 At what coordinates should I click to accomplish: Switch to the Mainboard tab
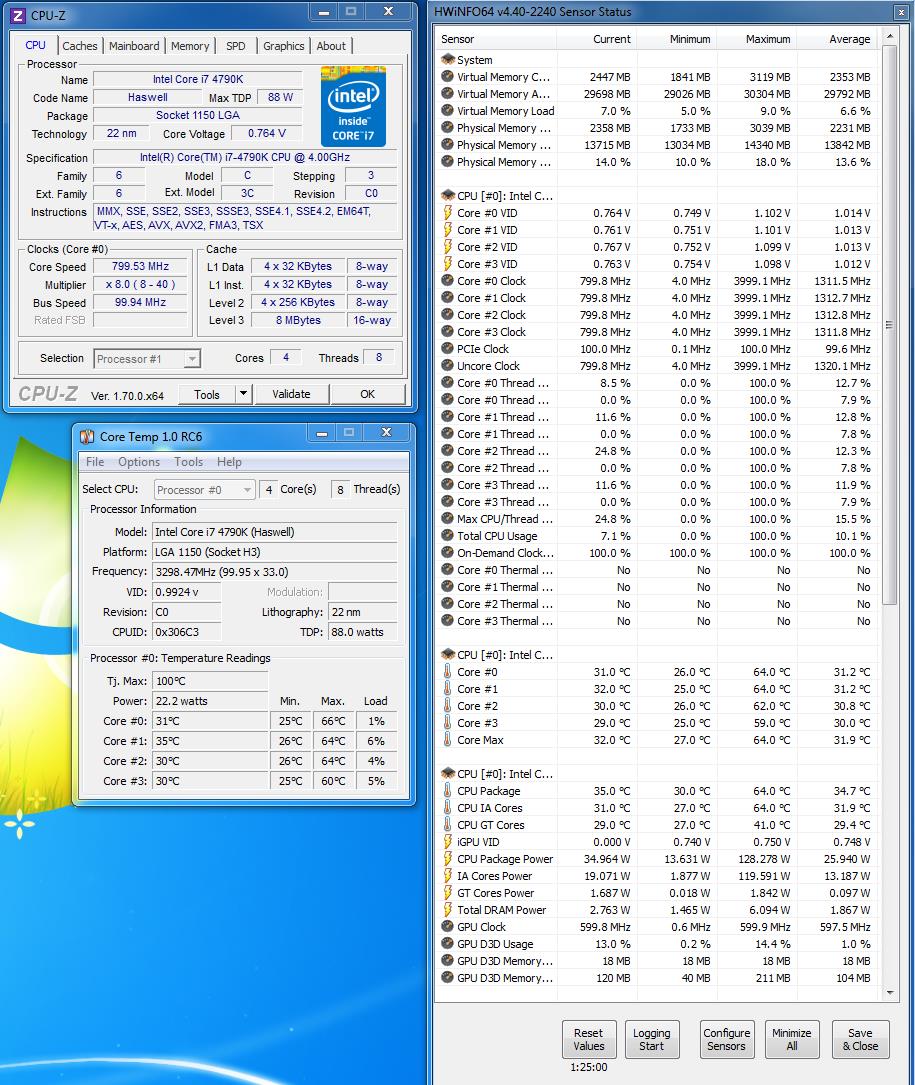pyautogui.click(x=134, y=46)
